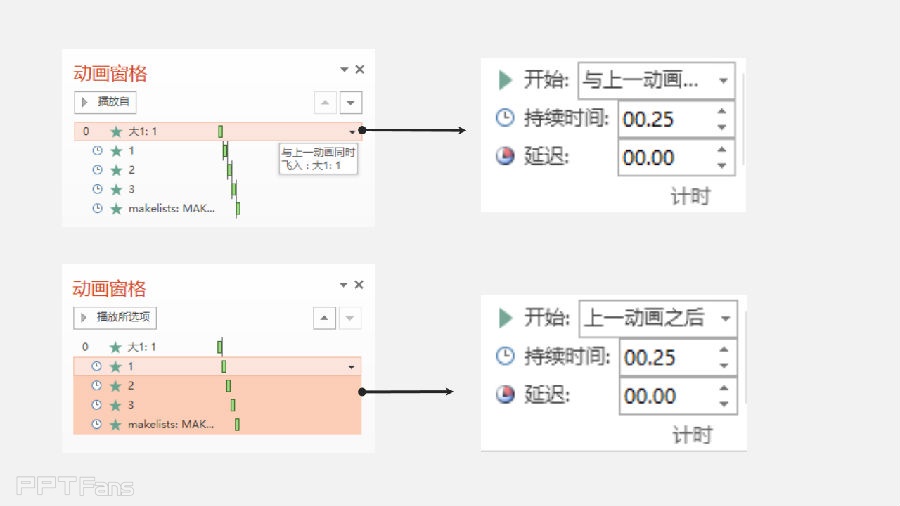Viewport: 900px width, 506px height.
Task: Close the upper 动画窗格 pane with the X
Action: point(360,70)
